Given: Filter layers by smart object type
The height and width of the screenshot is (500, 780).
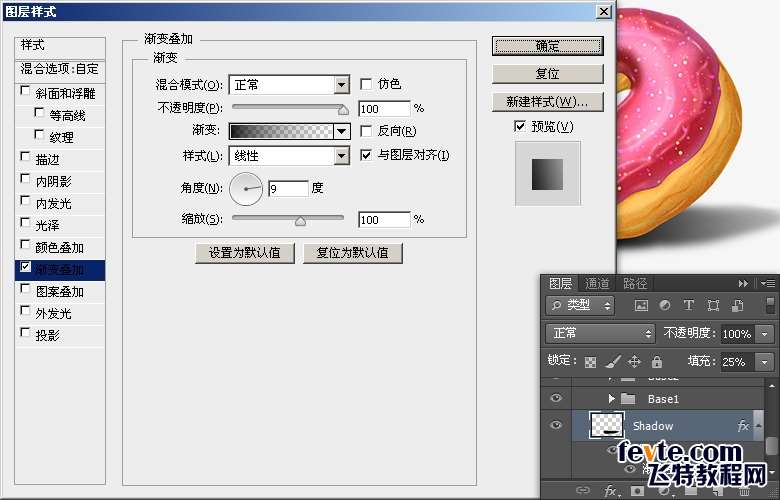Looking at the screenshot, I should [x=737, y=305].
